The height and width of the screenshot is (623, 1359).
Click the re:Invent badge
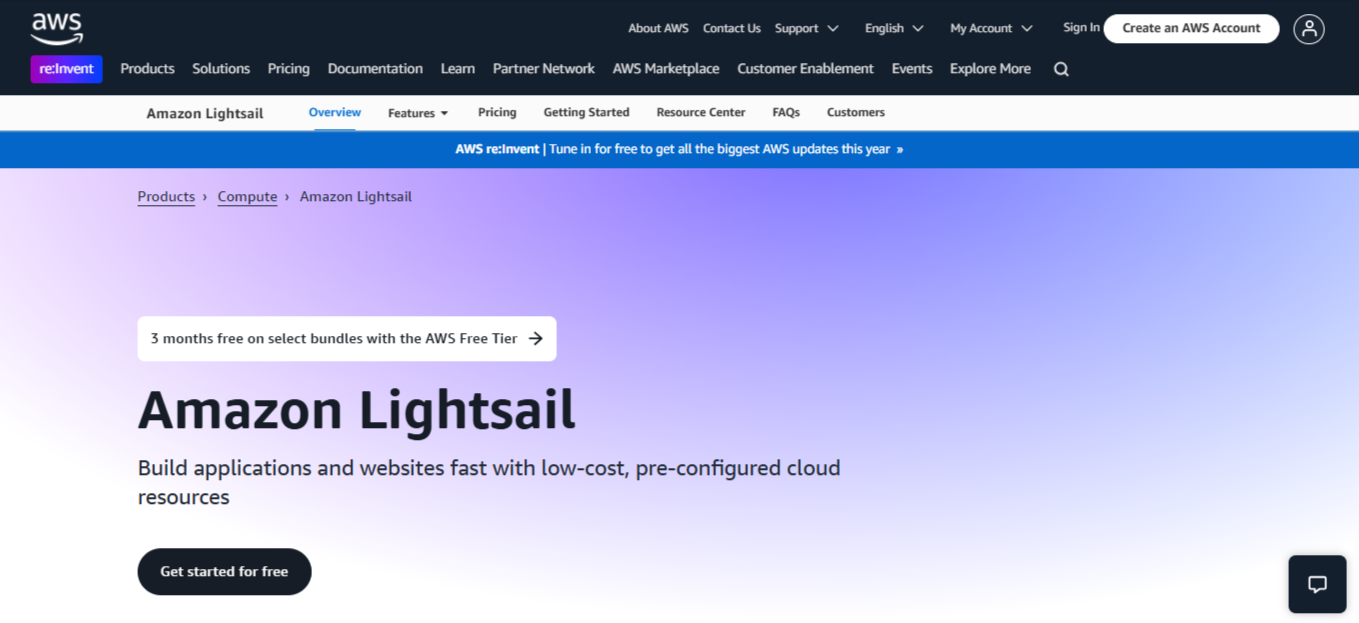(x=67, y=69)
